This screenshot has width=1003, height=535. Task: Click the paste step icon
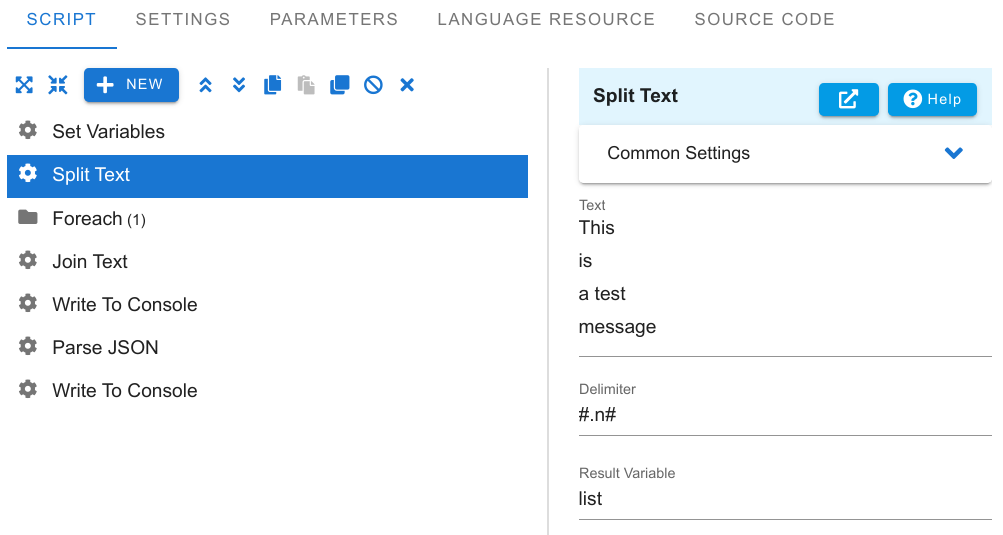point(306,84)
